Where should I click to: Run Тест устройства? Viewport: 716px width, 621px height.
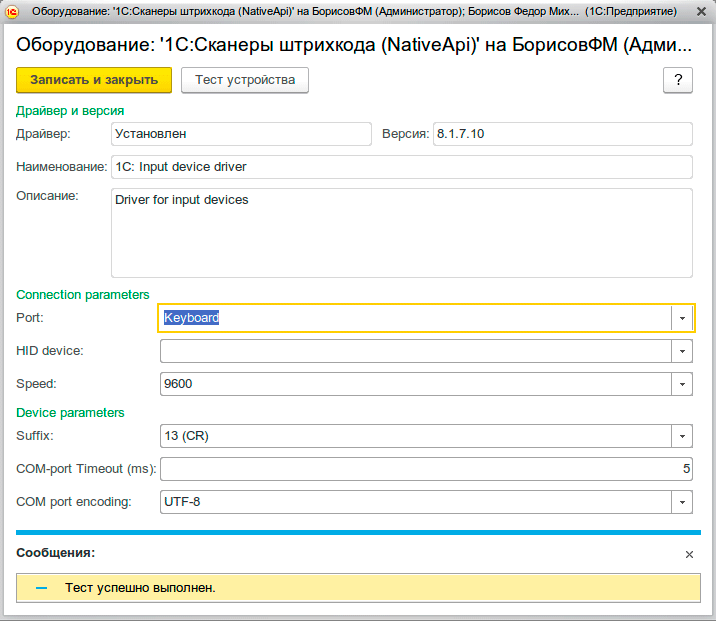[x=245, y=80]
